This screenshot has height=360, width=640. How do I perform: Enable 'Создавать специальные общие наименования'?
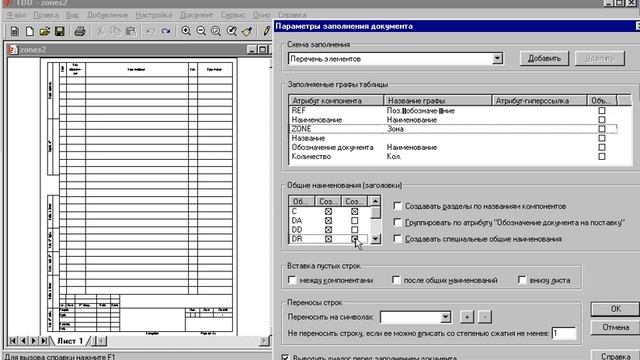[398, 239]
